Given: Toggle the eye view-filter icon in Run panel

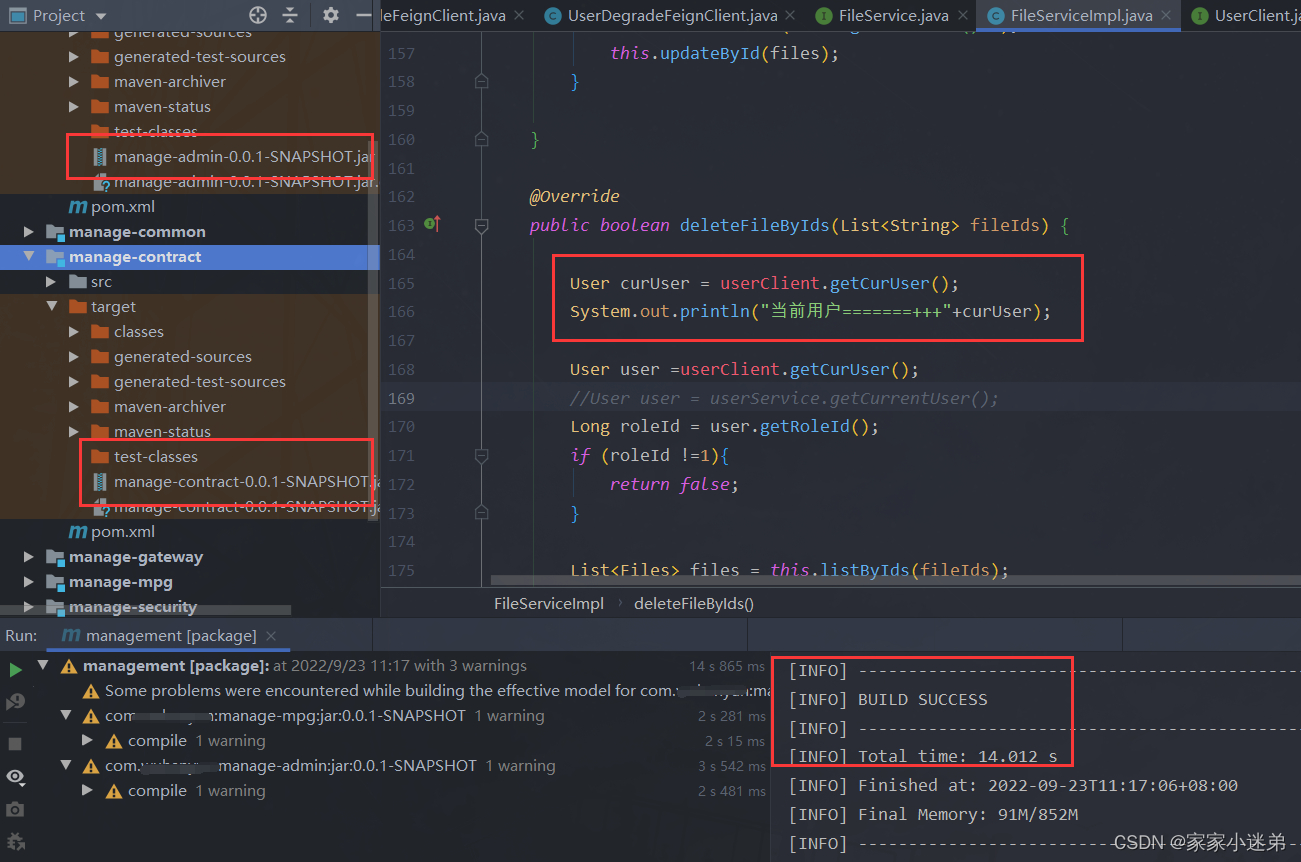Looking at the screenshot, I should point(15,776).
